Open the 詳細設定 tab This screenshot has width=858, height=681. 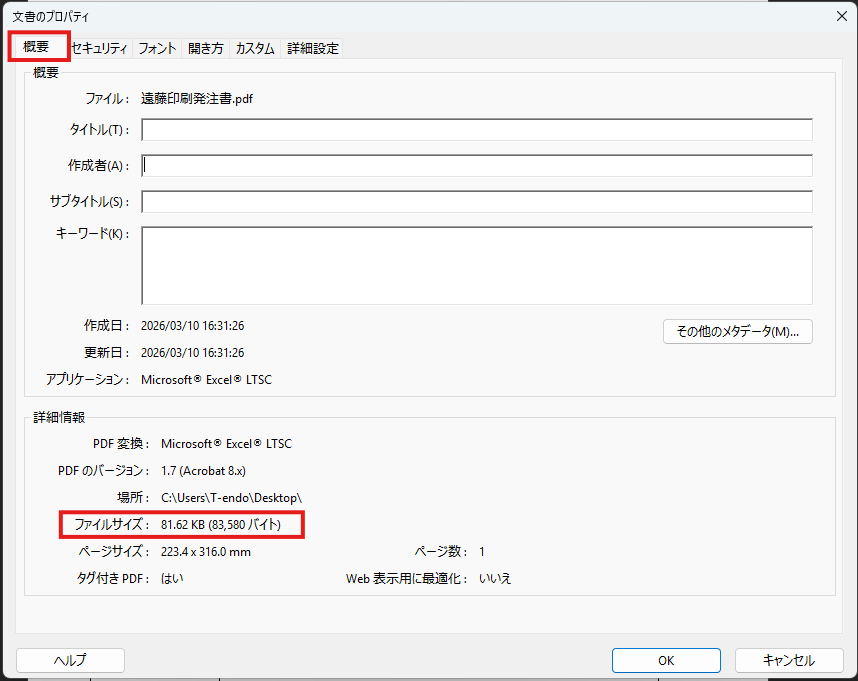313,48
